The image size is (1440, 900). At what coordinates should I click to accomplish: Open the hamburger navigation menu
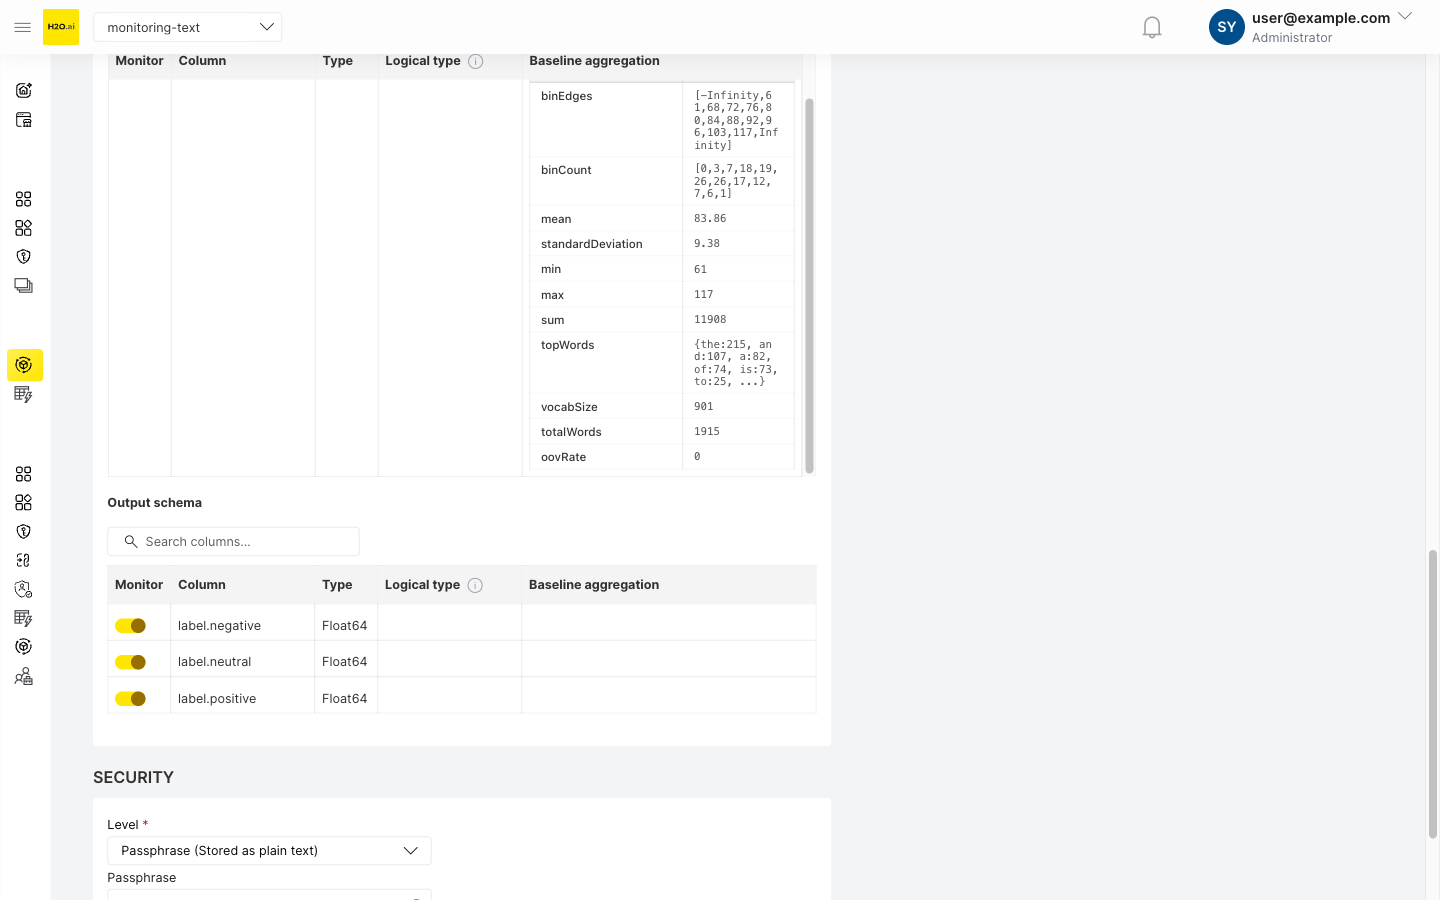click(22, 27)
